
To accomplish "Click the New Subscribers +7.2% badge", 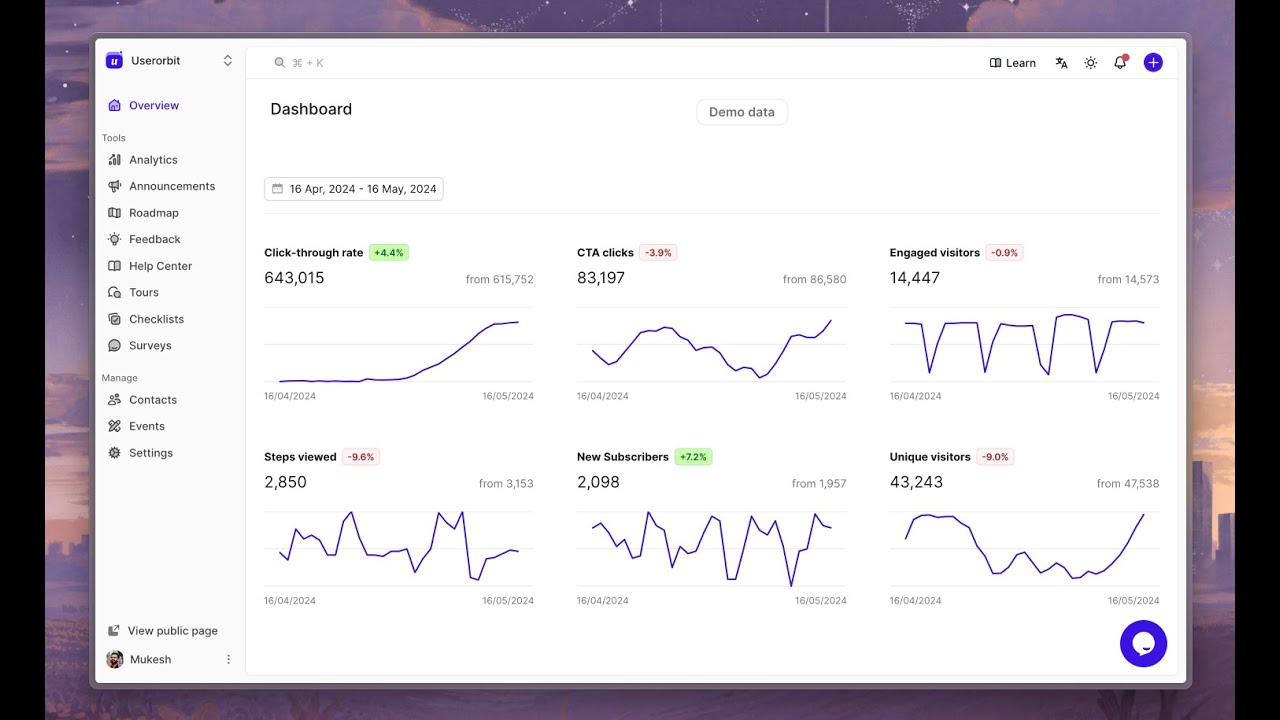I will 693,457.
